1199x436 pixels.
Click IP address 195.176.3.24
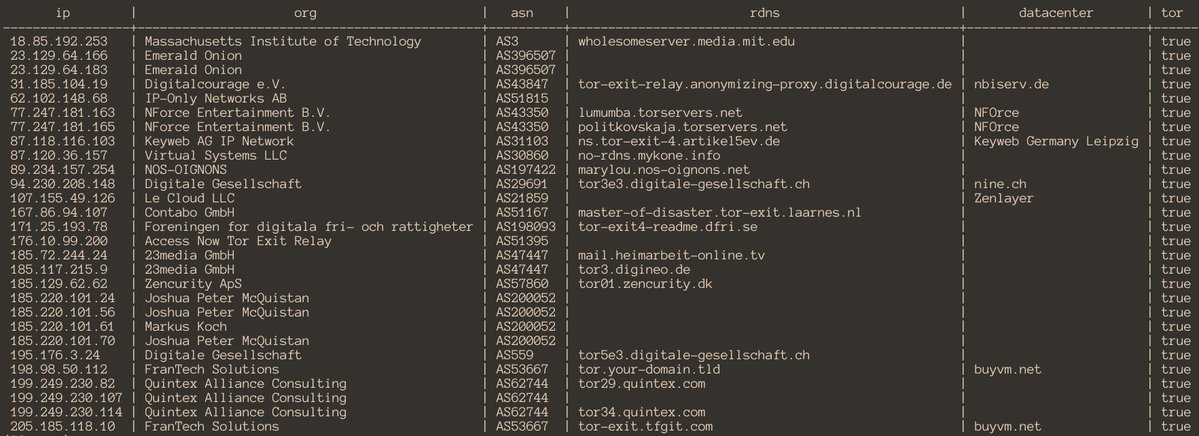[x=54, y=355]
